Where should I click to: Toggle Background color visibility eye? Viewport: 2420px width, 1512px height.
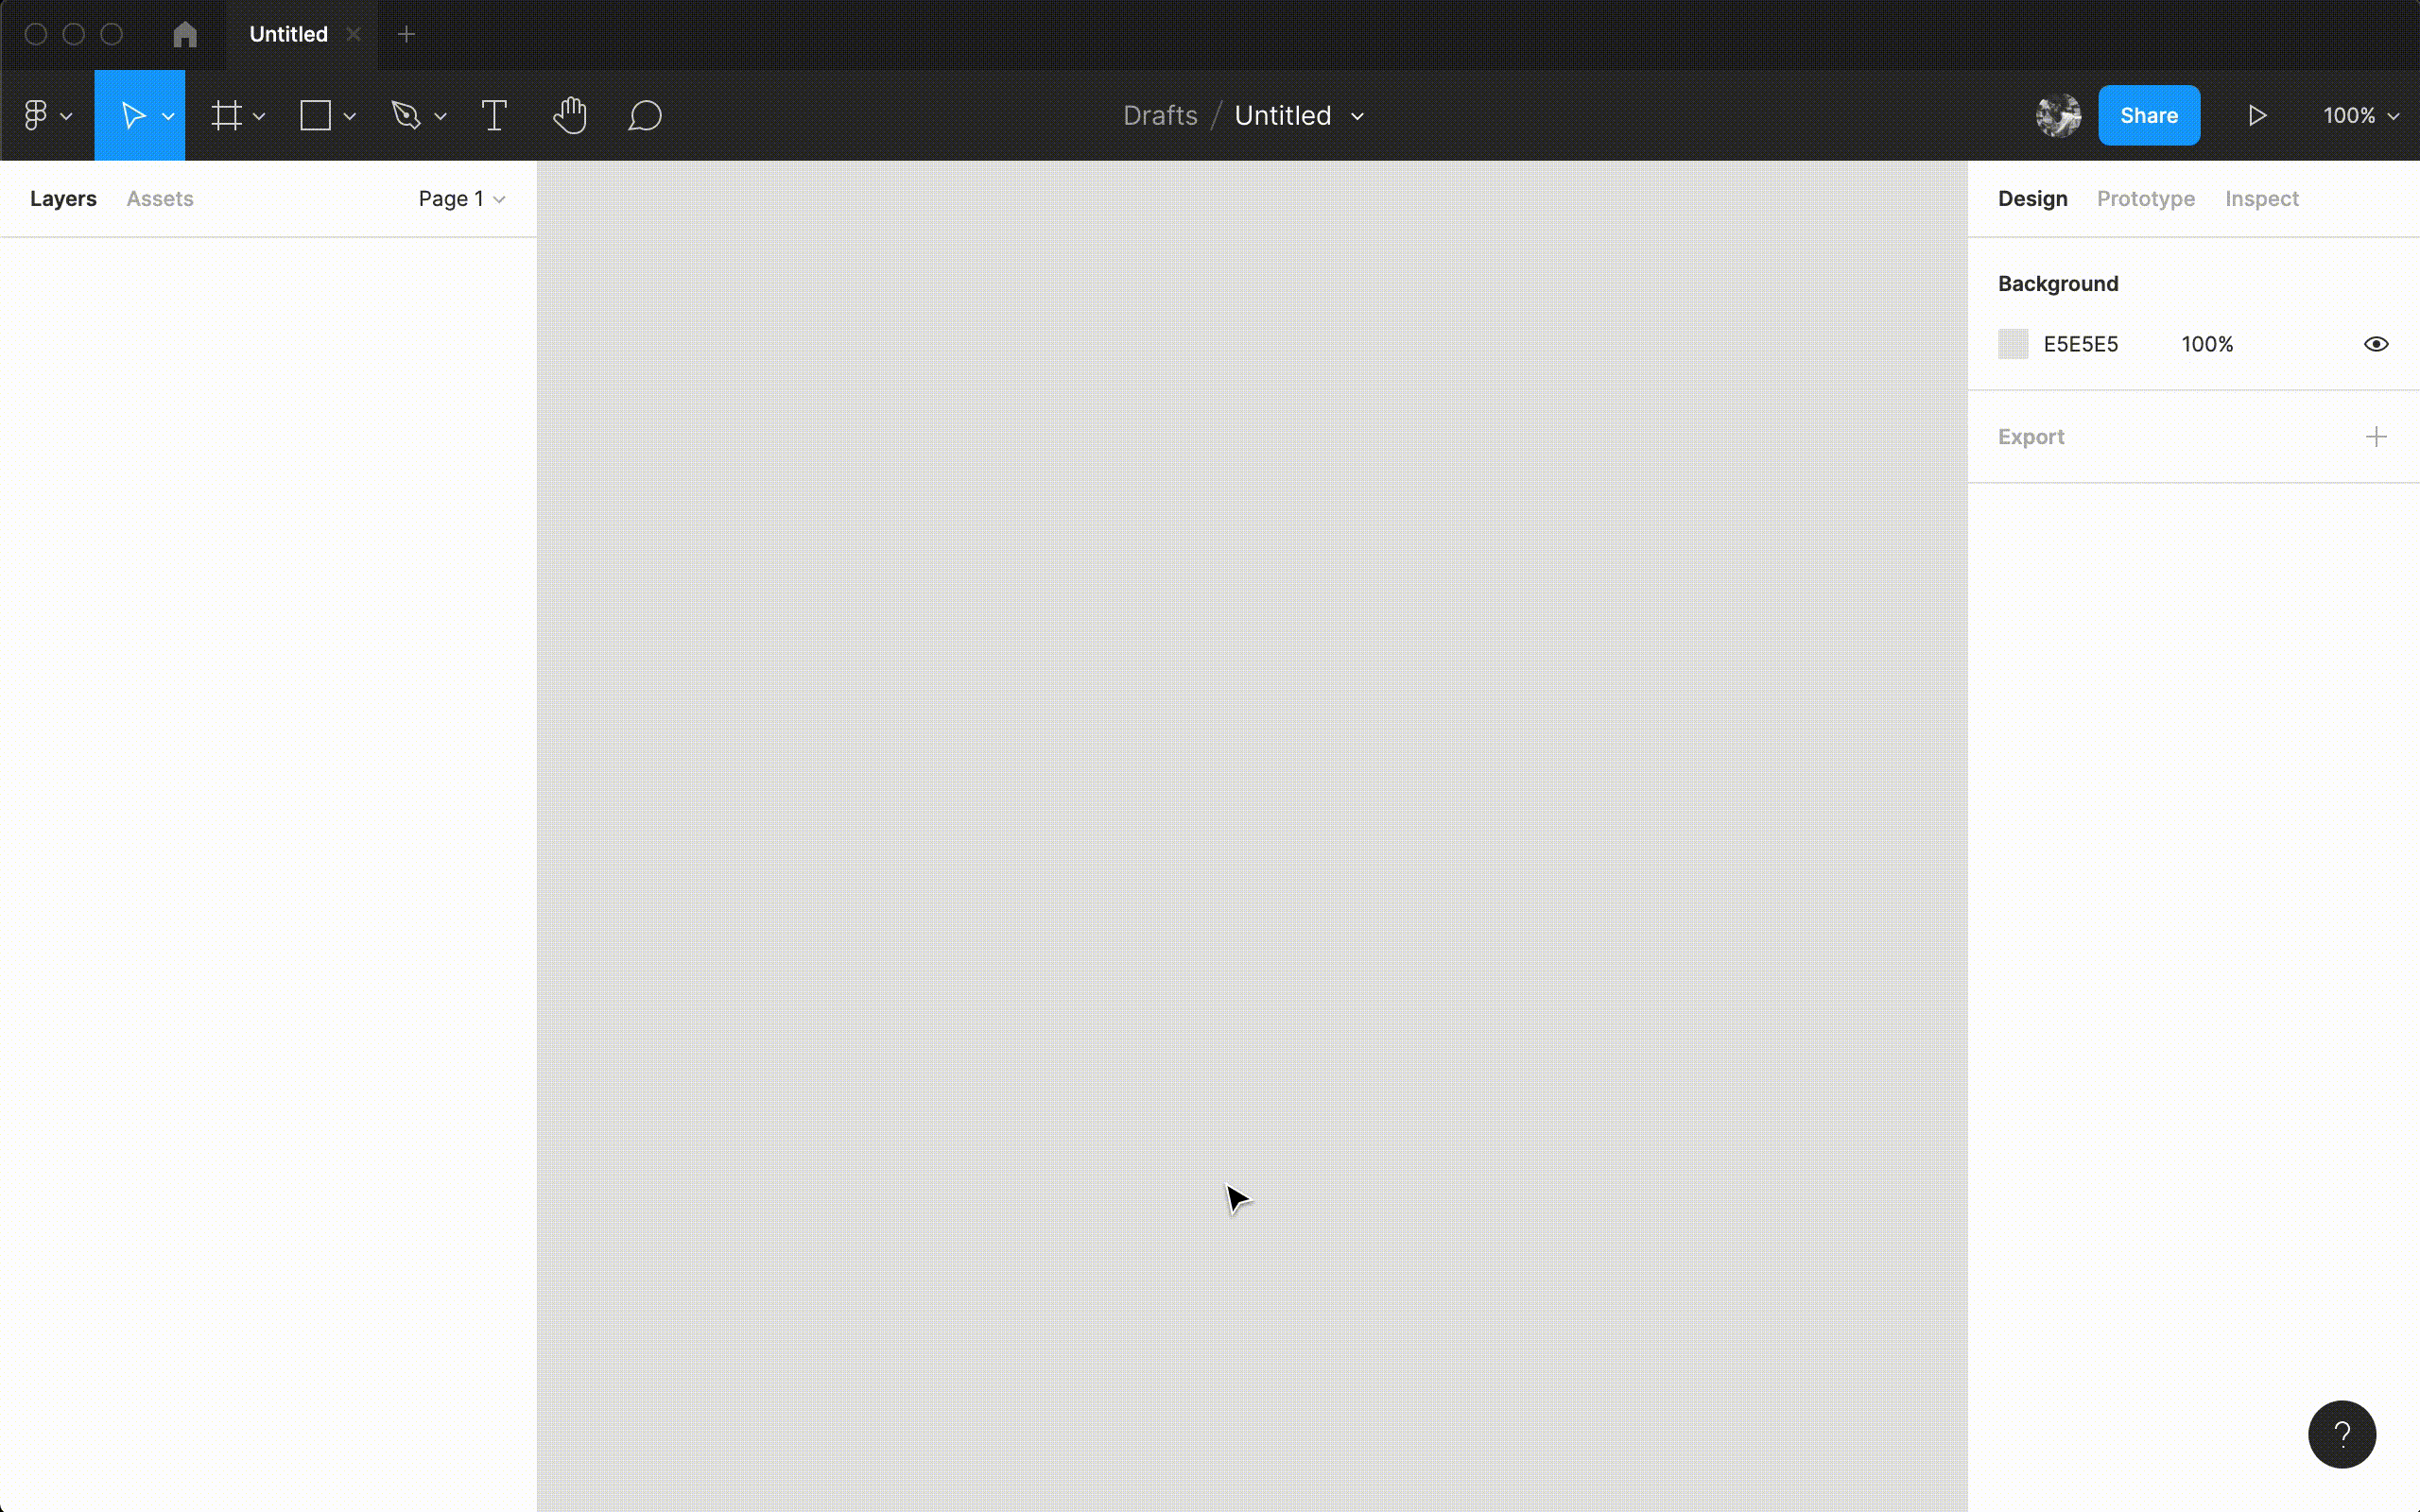point(2376,344)
